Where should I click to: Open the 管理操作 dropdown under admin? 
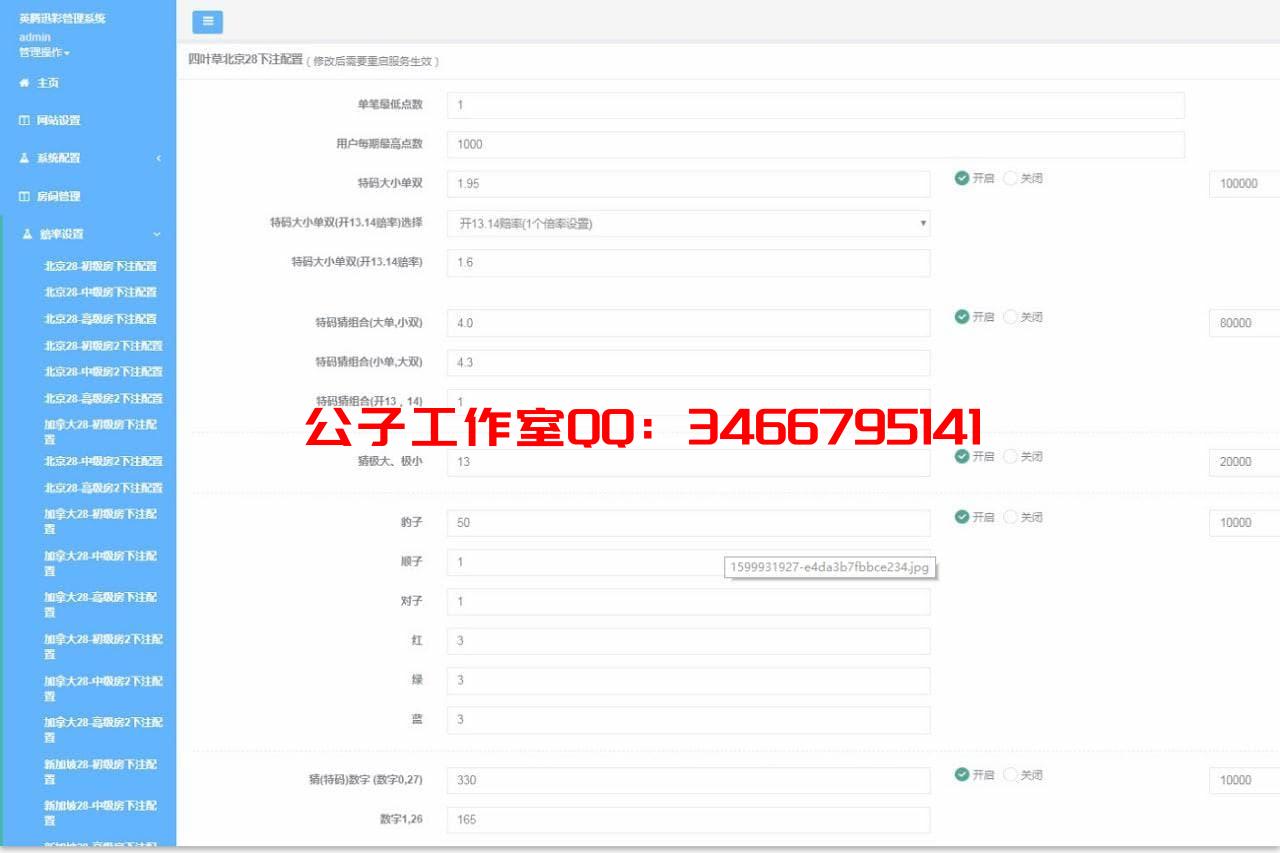pos(44,52)
